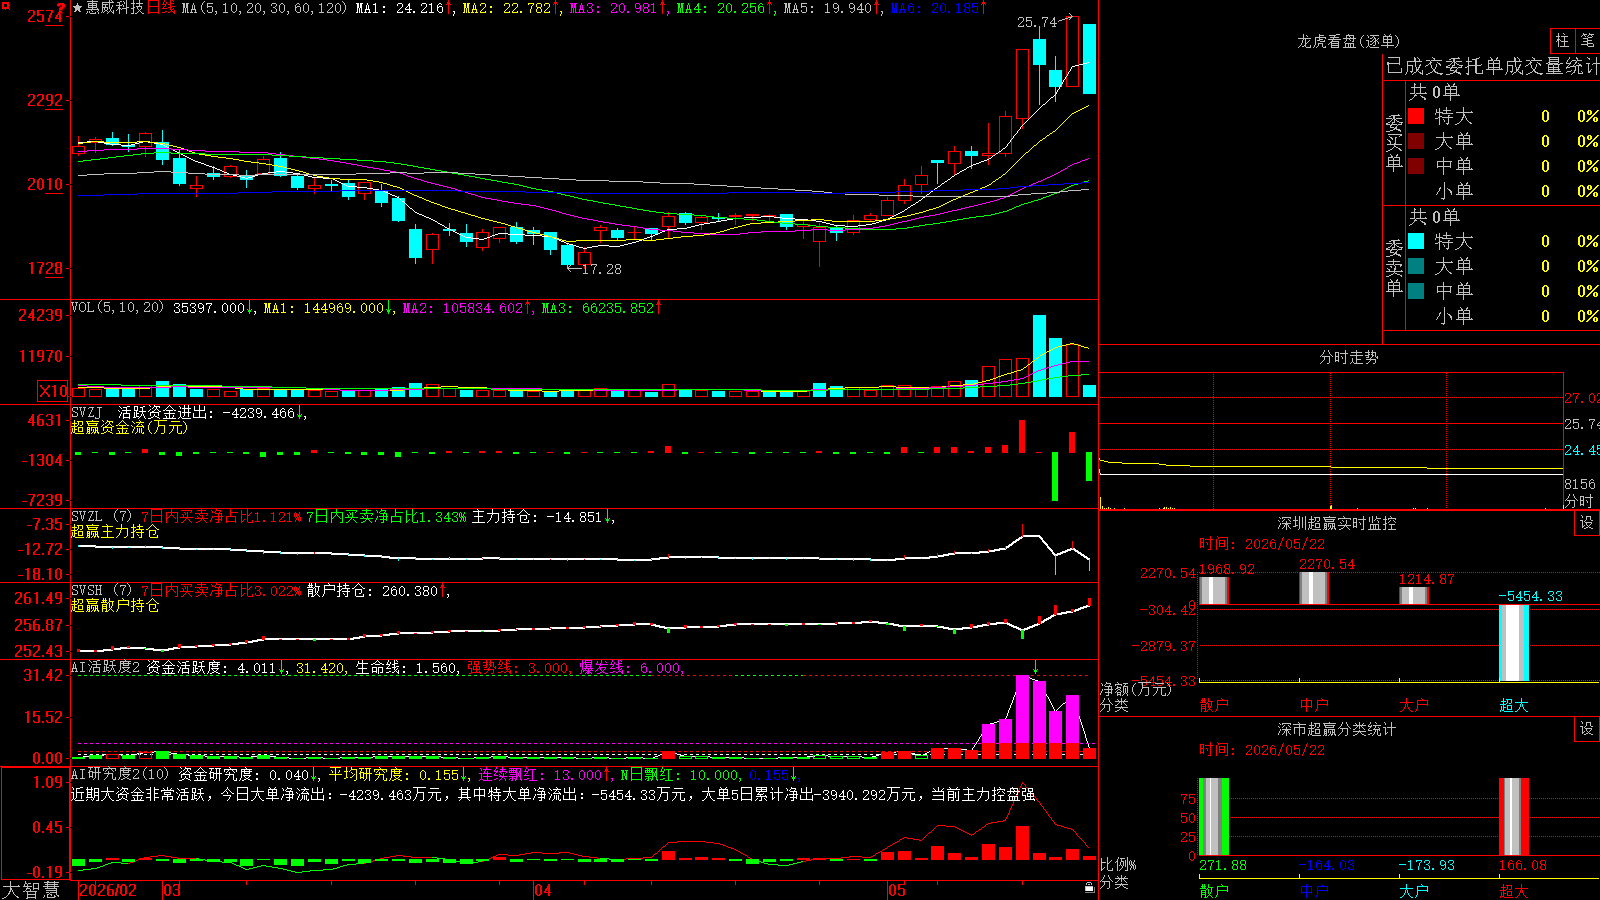Screen dimensions: 1600x900
Task: Click the lock icon at chart bottom-right
Action: point(1089,888)
